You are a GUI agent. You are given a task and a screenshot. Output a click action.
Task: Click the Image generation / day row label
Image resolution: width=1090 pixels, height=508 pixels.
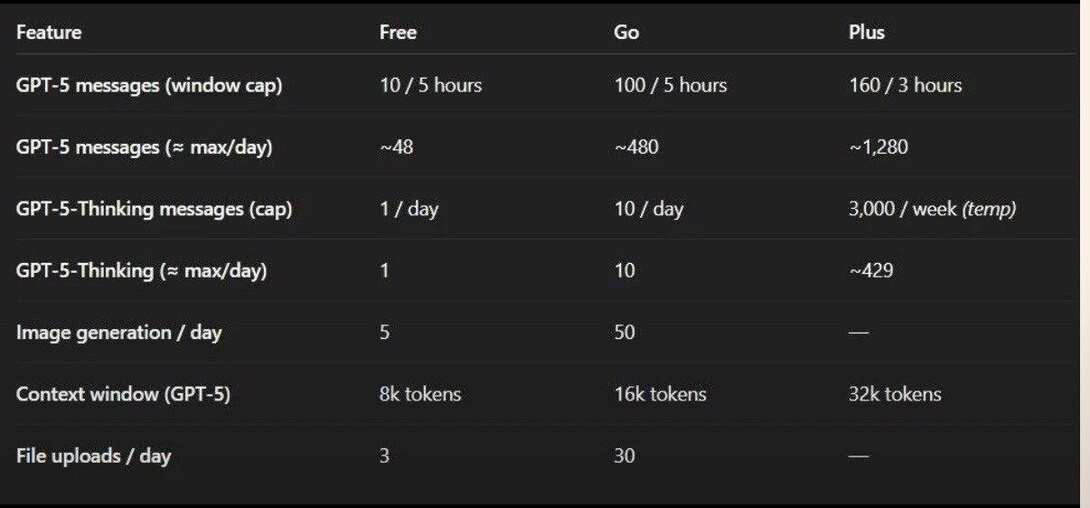tap(119, 332)
